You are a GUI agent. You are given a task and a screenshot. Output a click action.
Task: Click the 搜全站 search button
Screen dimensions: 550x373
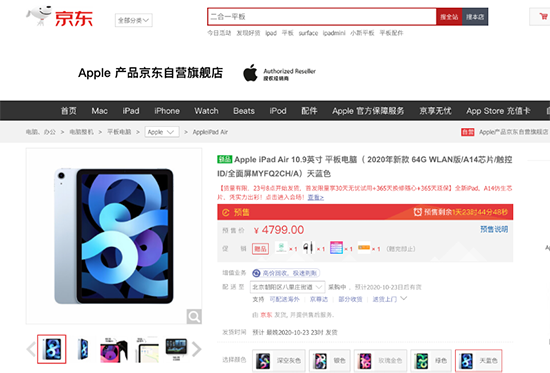pyautogui.click(x=449, y=17)
